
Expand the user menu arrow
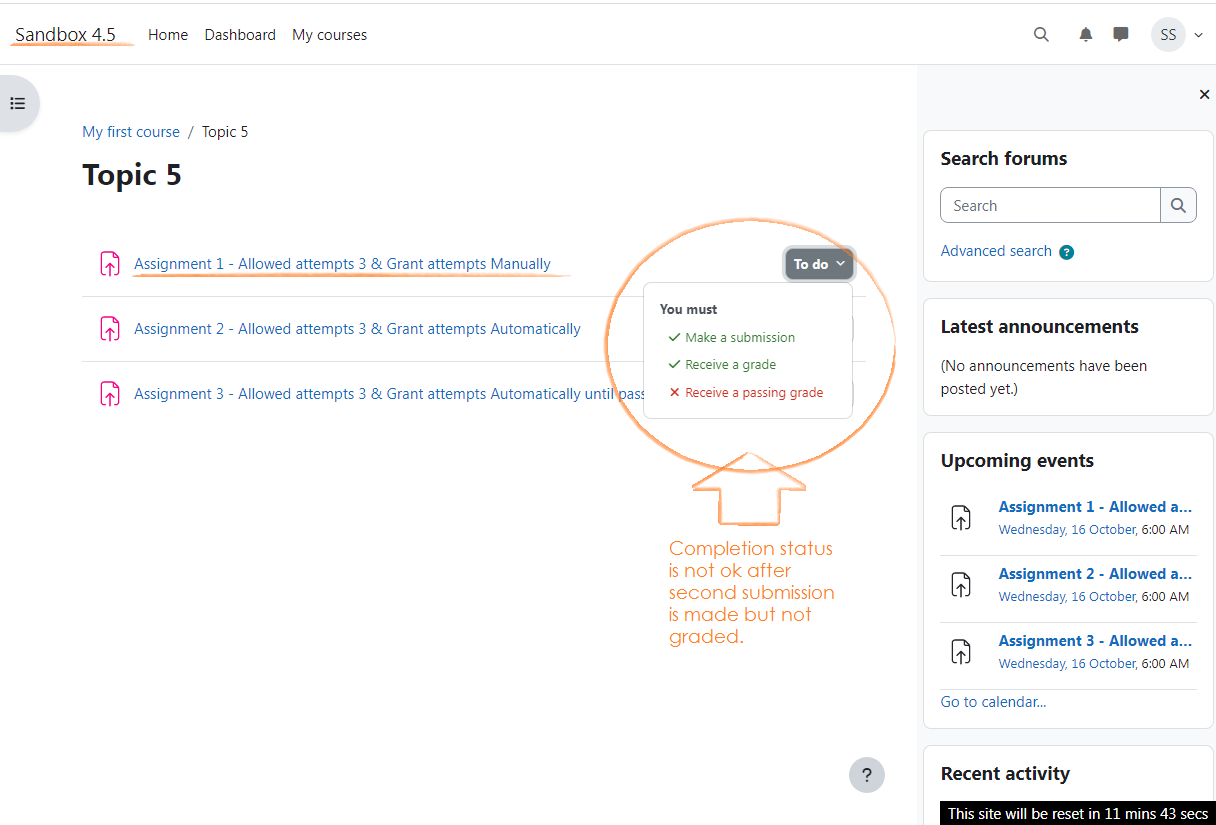[1198, 36]
